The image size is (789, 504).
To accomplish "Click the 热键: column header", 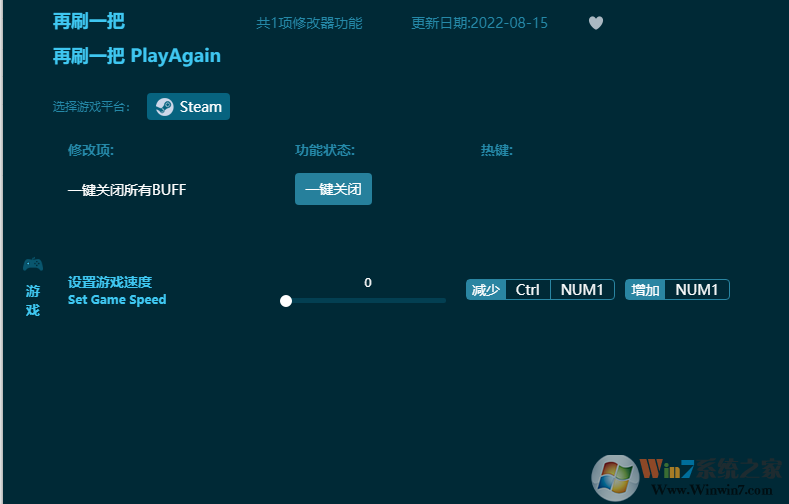I will [x=497, y=150].
